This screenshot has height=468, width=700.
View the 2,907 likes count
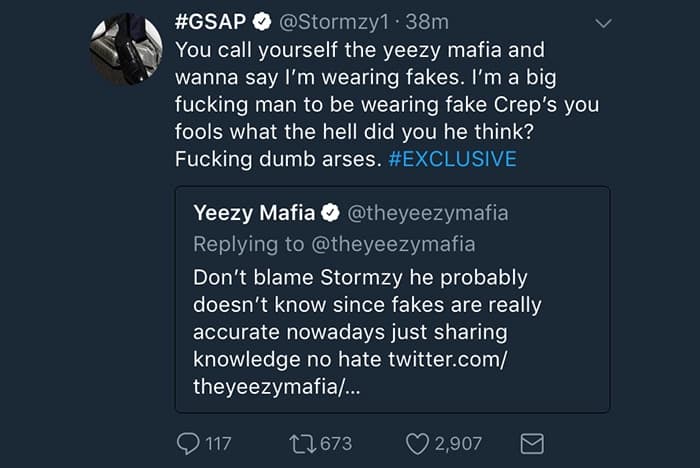(459, 442)
